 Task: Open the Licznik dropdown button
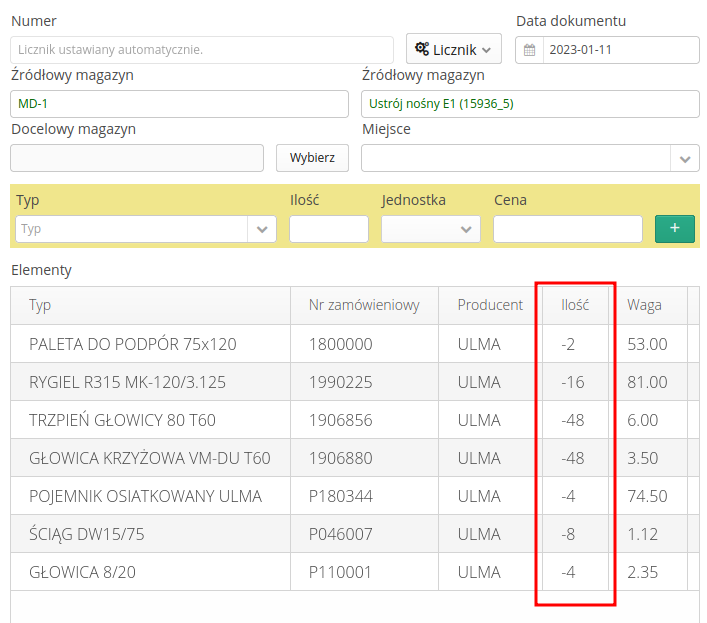[x=453, y=49]
